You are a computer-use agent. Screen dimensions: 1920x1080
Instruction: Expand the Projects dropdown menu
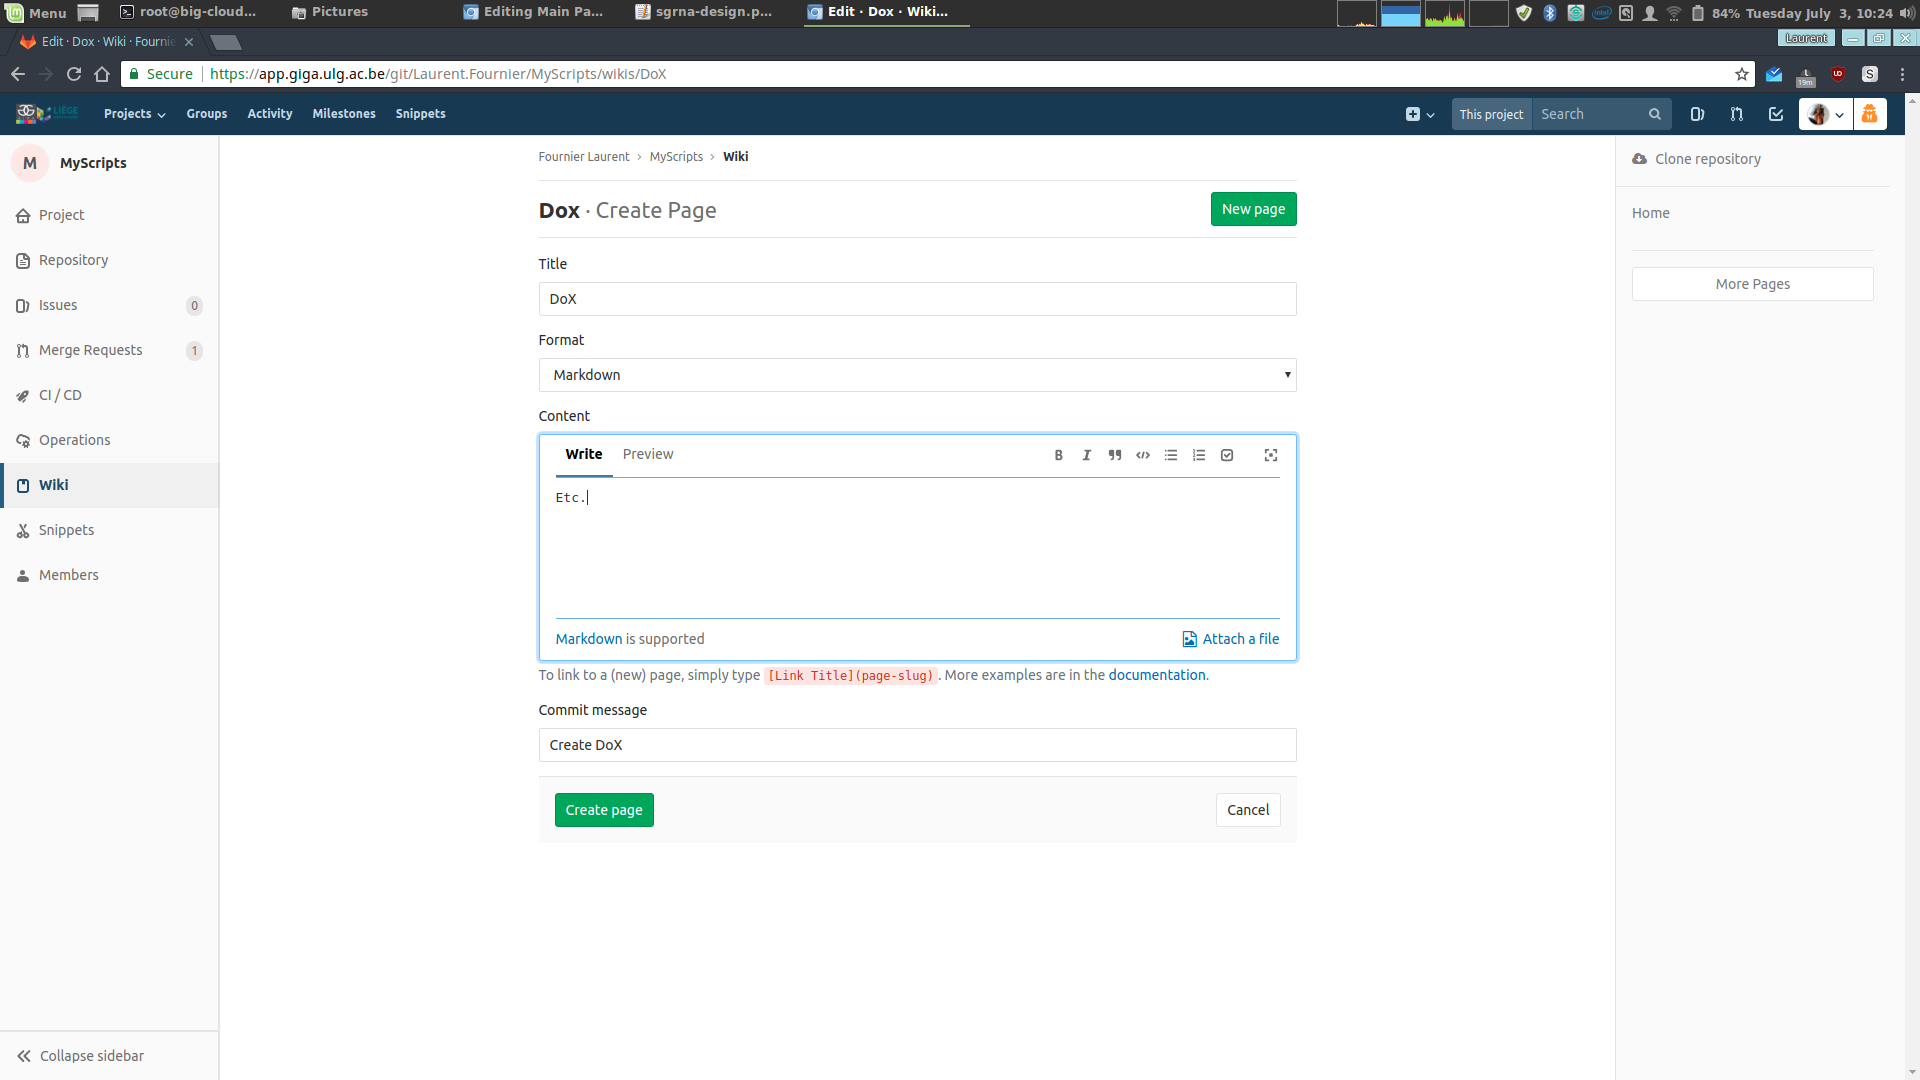pyautogui.click(x=134, y=114)
